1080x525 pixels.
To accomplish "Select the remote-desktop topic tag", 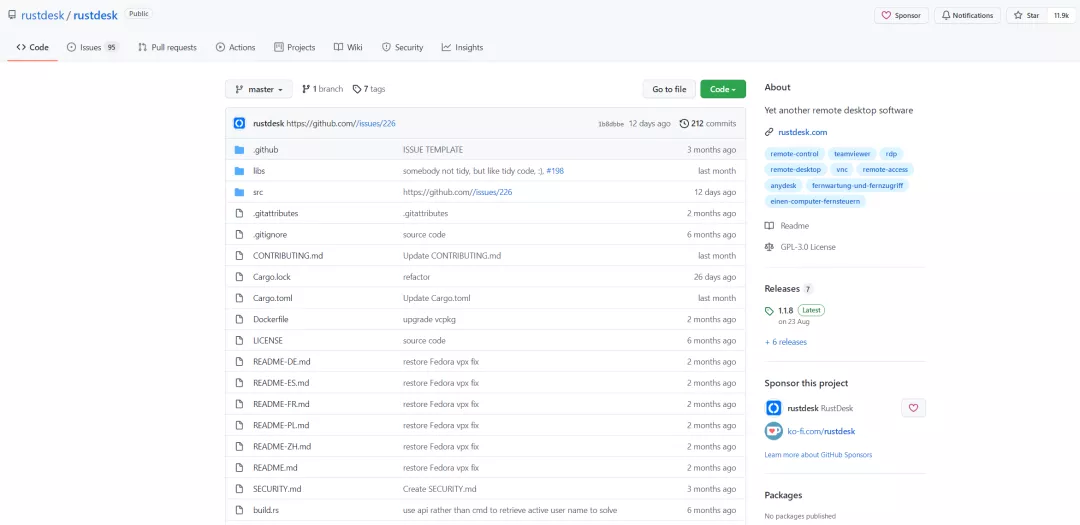I will [x=796, y=169].
